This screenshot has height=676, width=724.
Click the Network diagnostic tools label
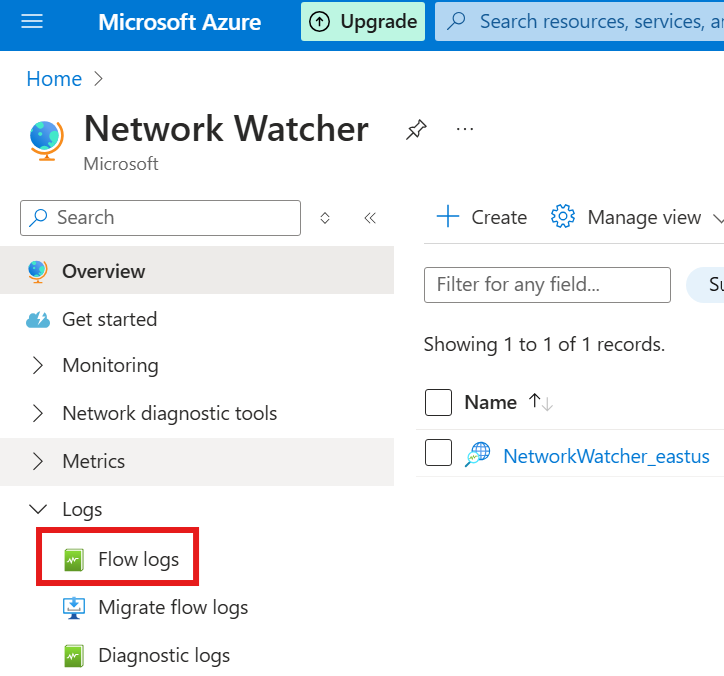click(170, 413)
